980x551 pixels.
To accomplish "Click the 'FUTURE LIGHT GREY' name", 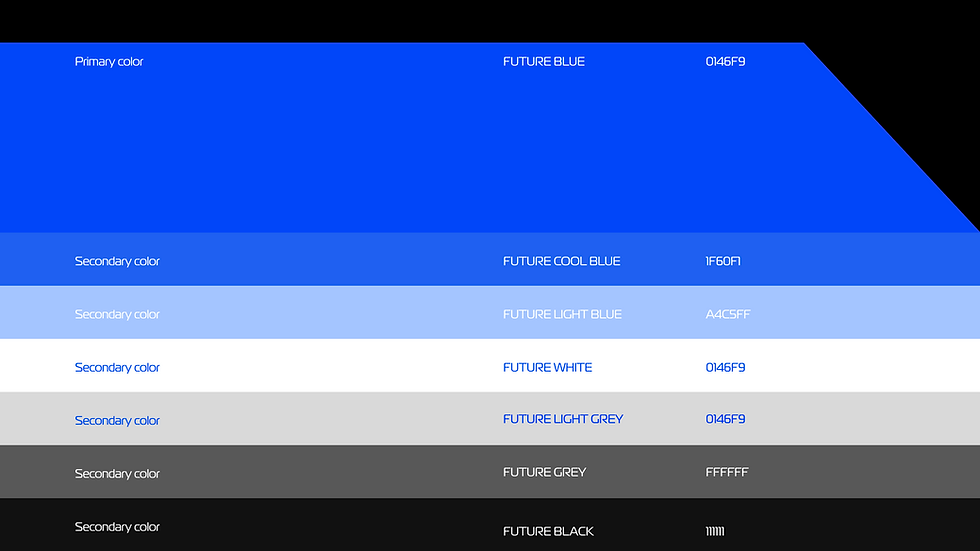I will (563, 419).
